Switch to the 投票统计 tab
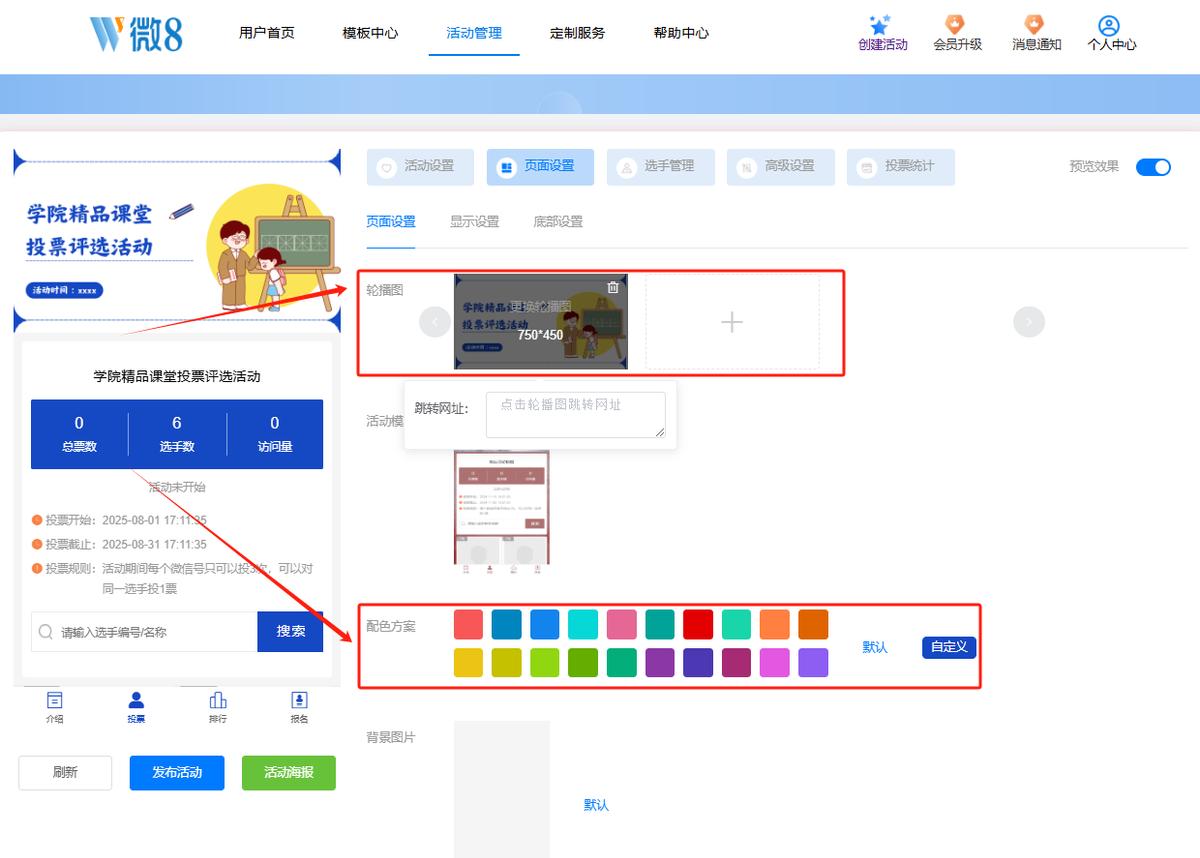The image size is (1200, 858). tap(900, 167)
